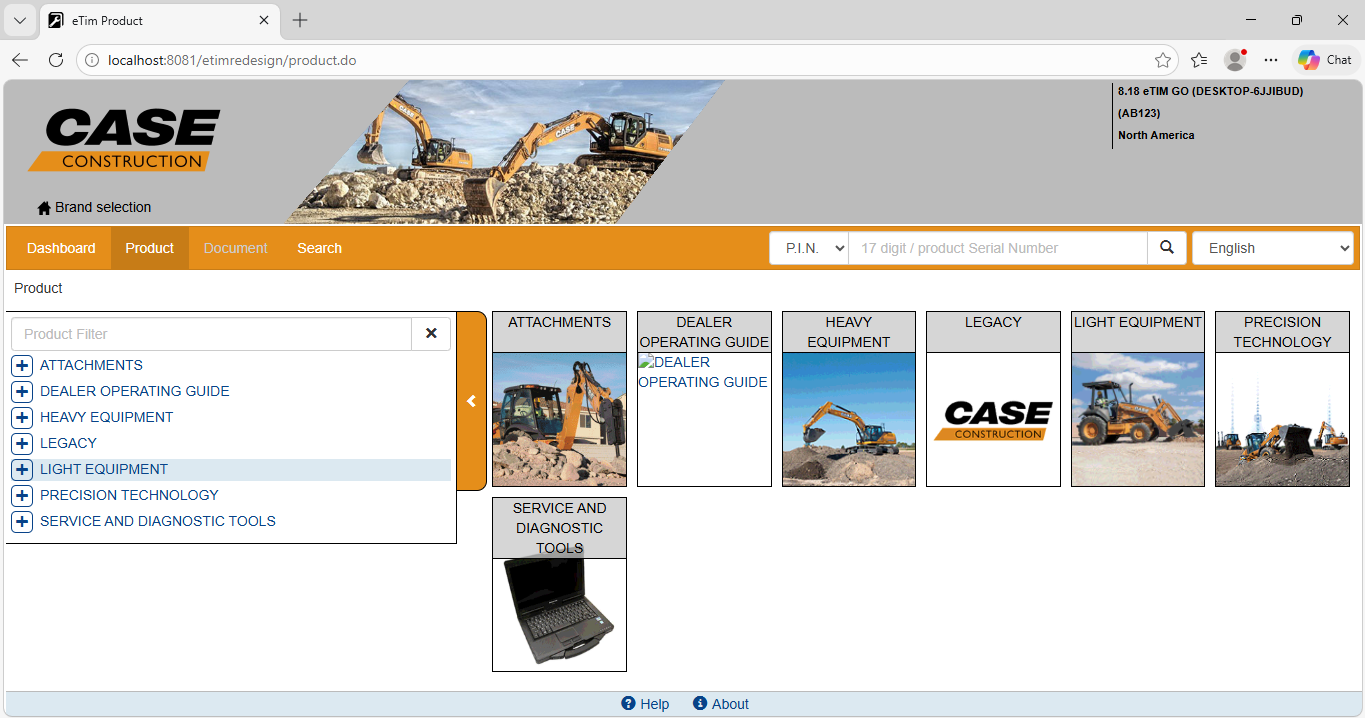Open the English language dropdown

click(1272, 248)
